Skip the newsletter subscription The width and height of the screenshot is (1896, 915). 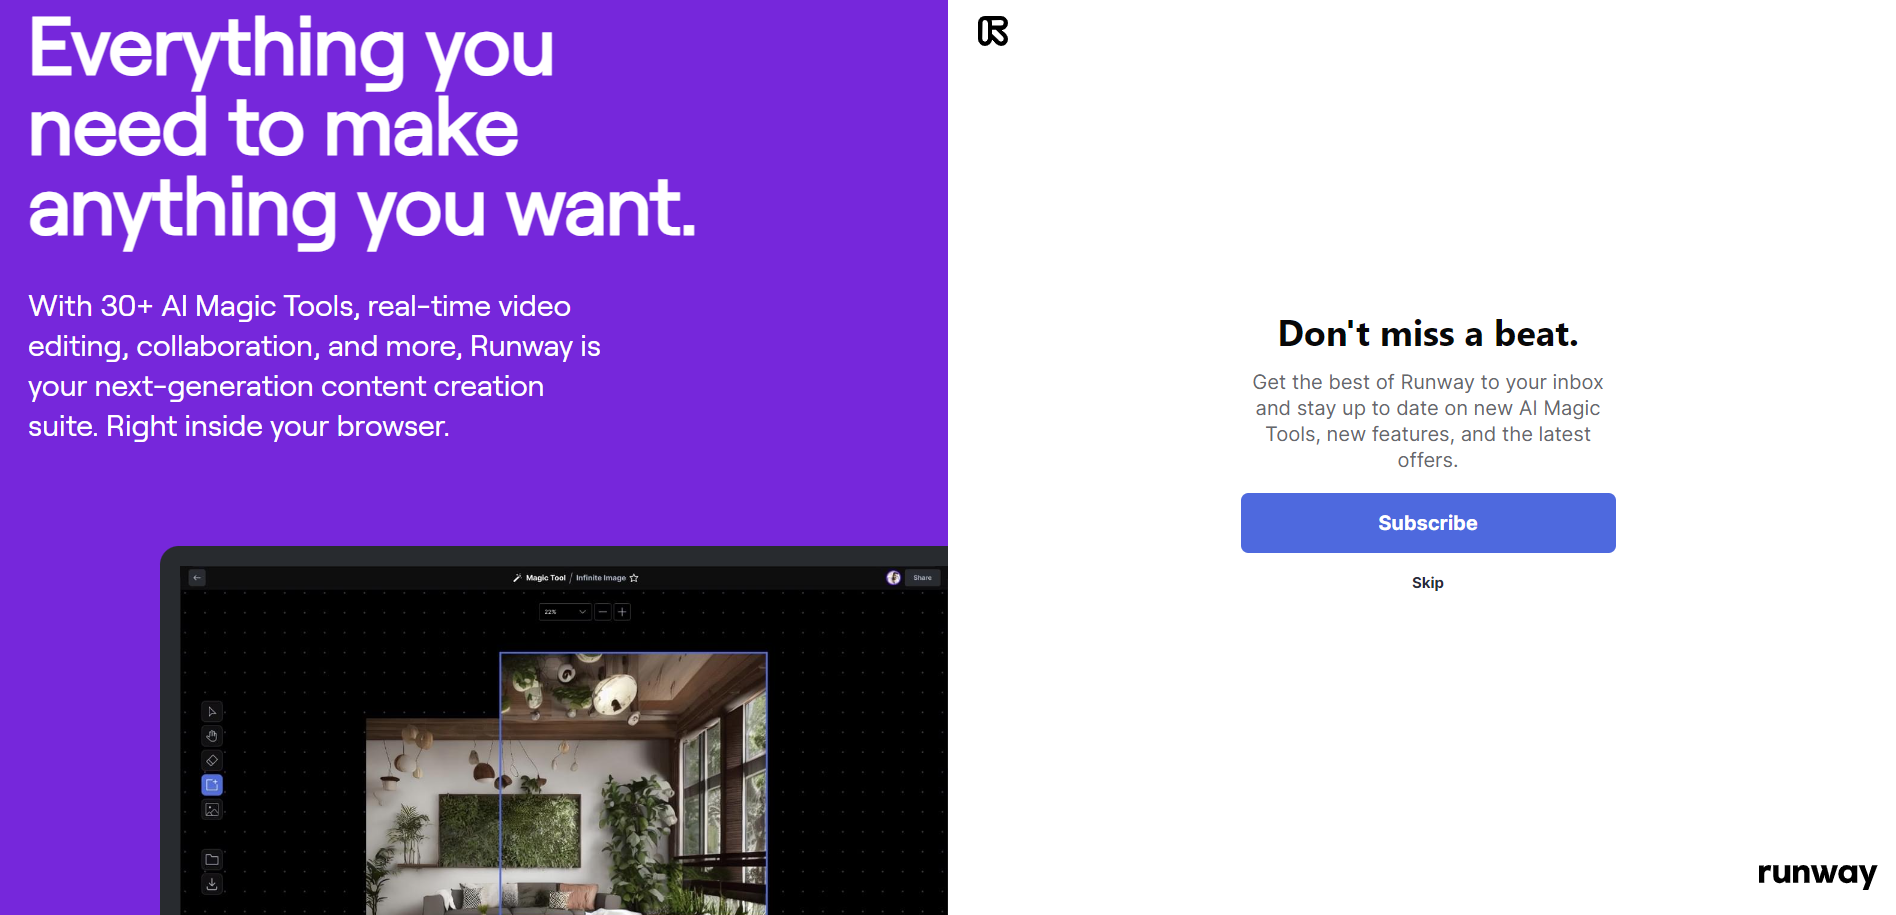[x=1428, y=583]
